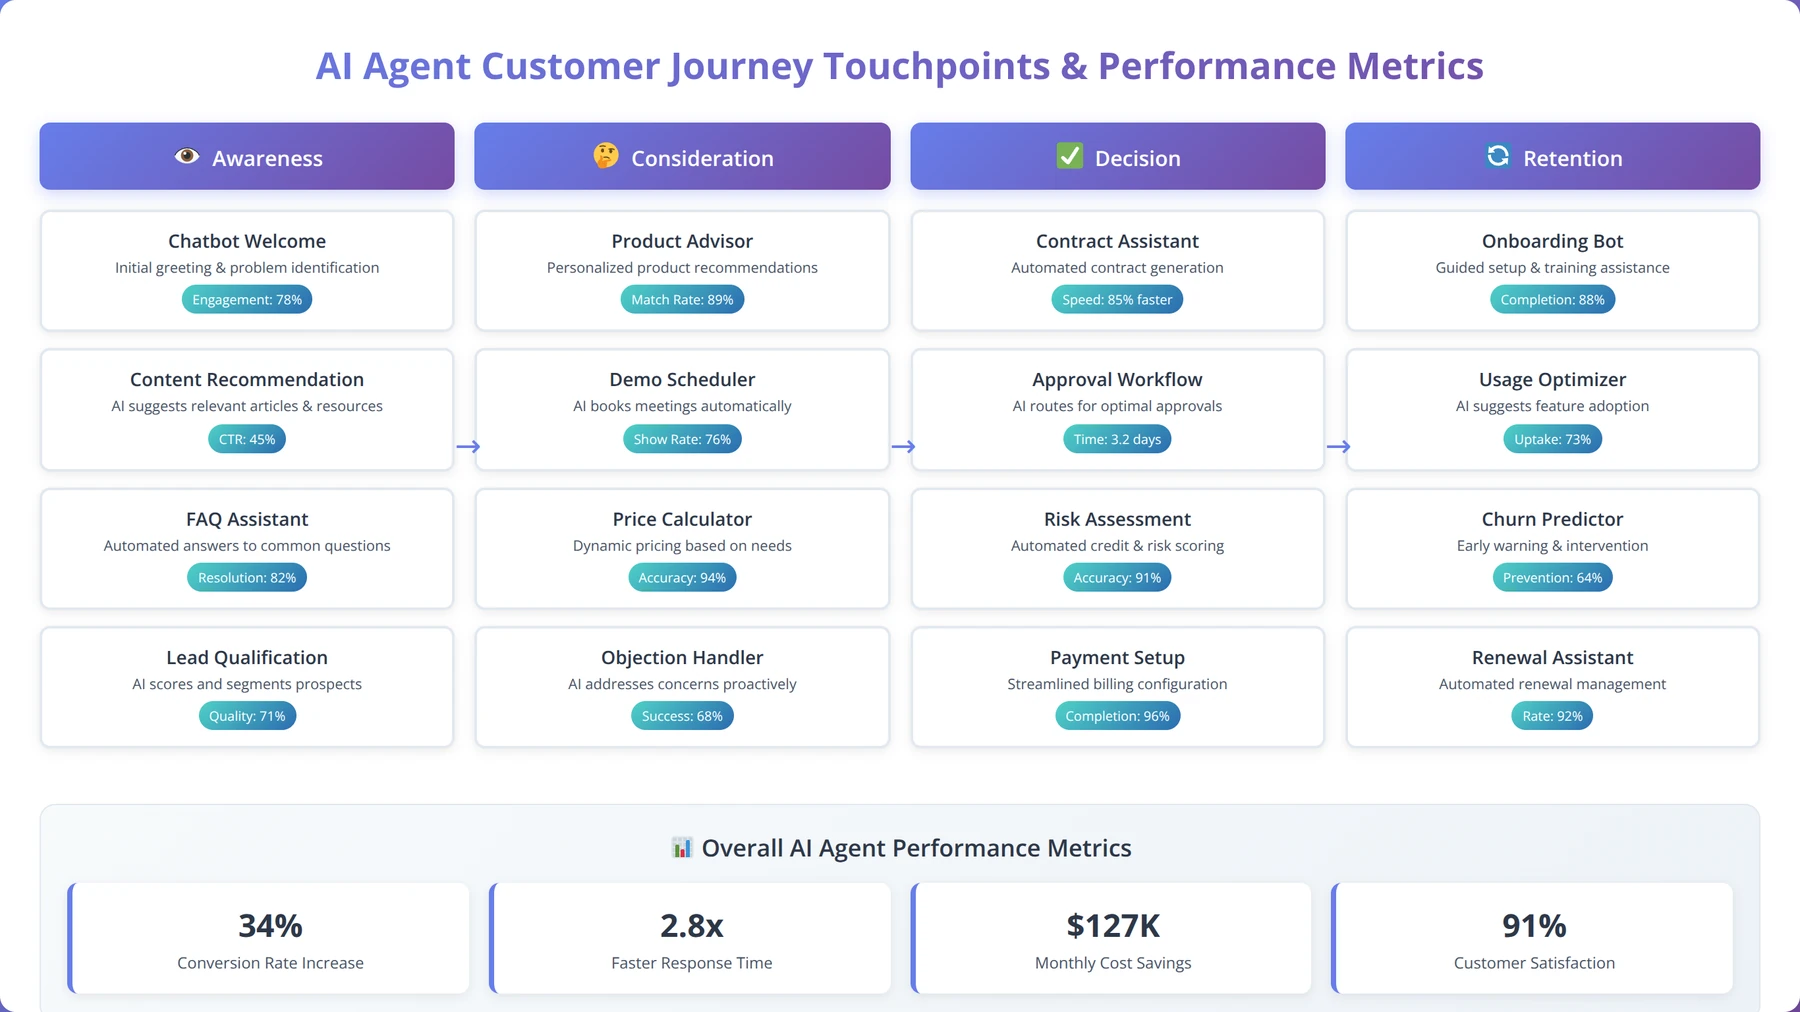Select the Retention stage header

(x=1552, y=156)
